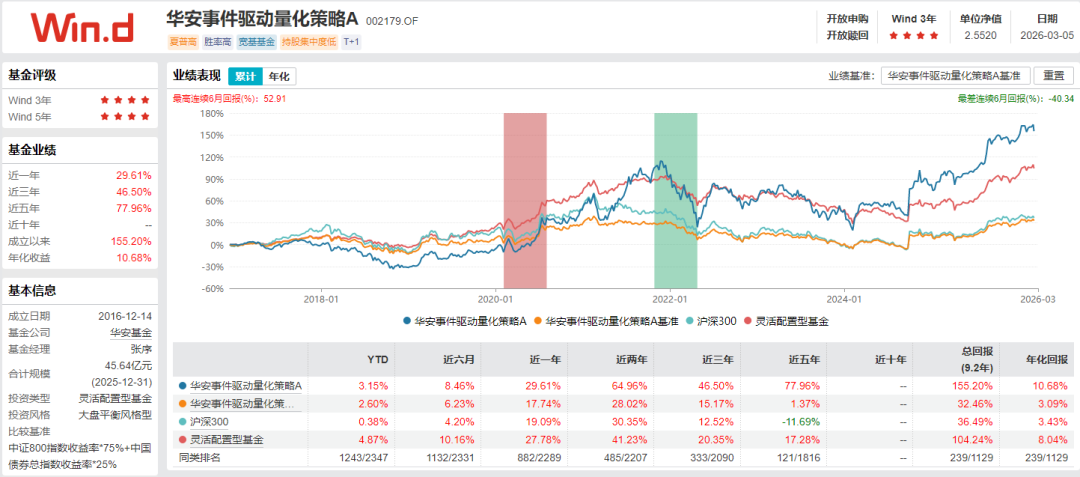Switch to the 年化 tab

click(279, 76)
